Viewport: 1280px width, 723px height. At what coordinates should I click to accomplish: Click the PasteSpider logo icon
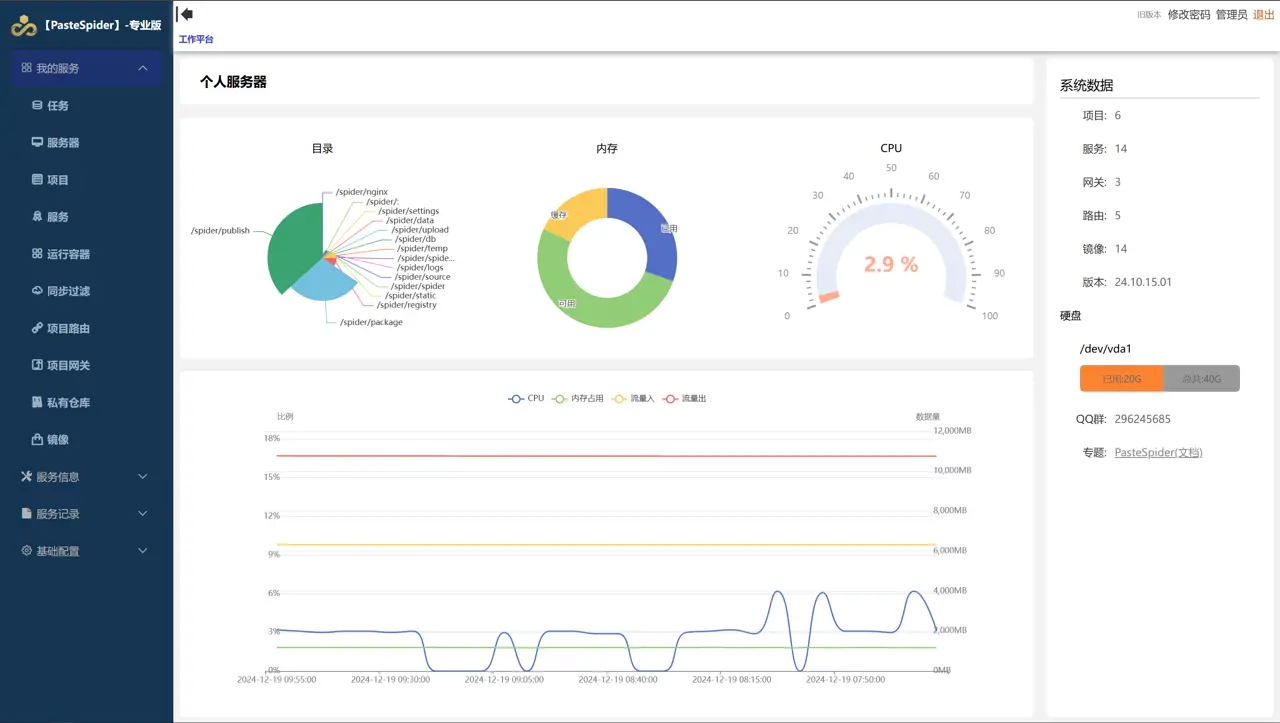pos(24,25)
